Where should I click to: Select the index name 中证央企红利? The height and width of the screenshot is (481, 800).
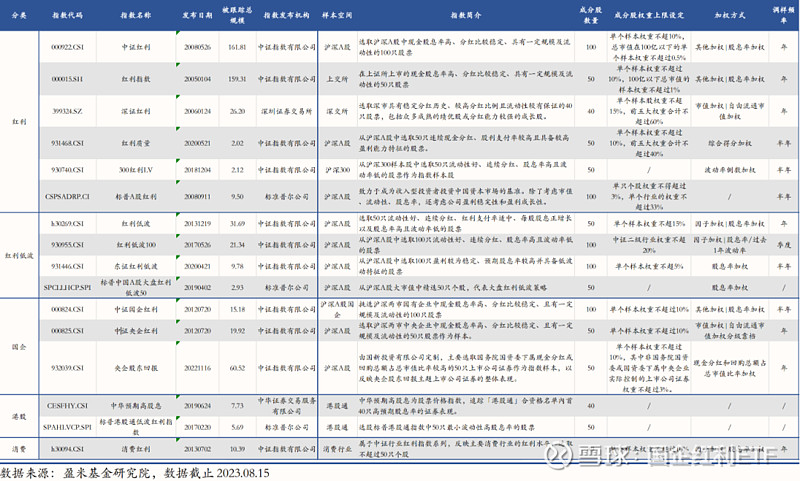click(x=136, y=331)
